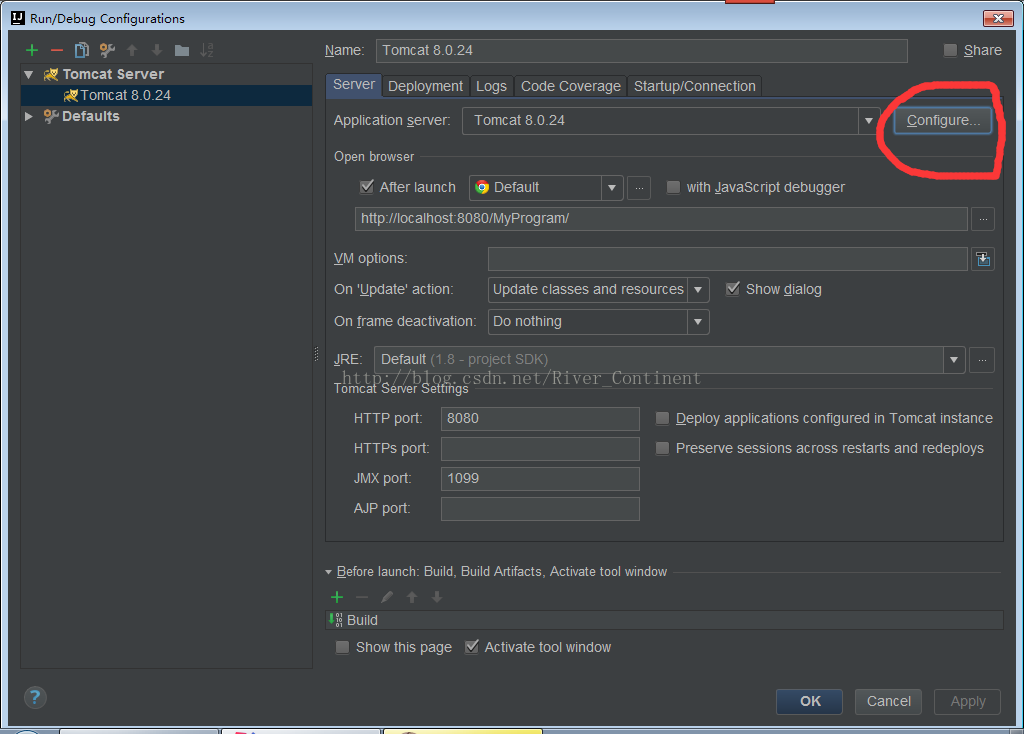Add new configuration with green plus
1024x734 pixels.
pyautogui.click(x=31, y=50)
